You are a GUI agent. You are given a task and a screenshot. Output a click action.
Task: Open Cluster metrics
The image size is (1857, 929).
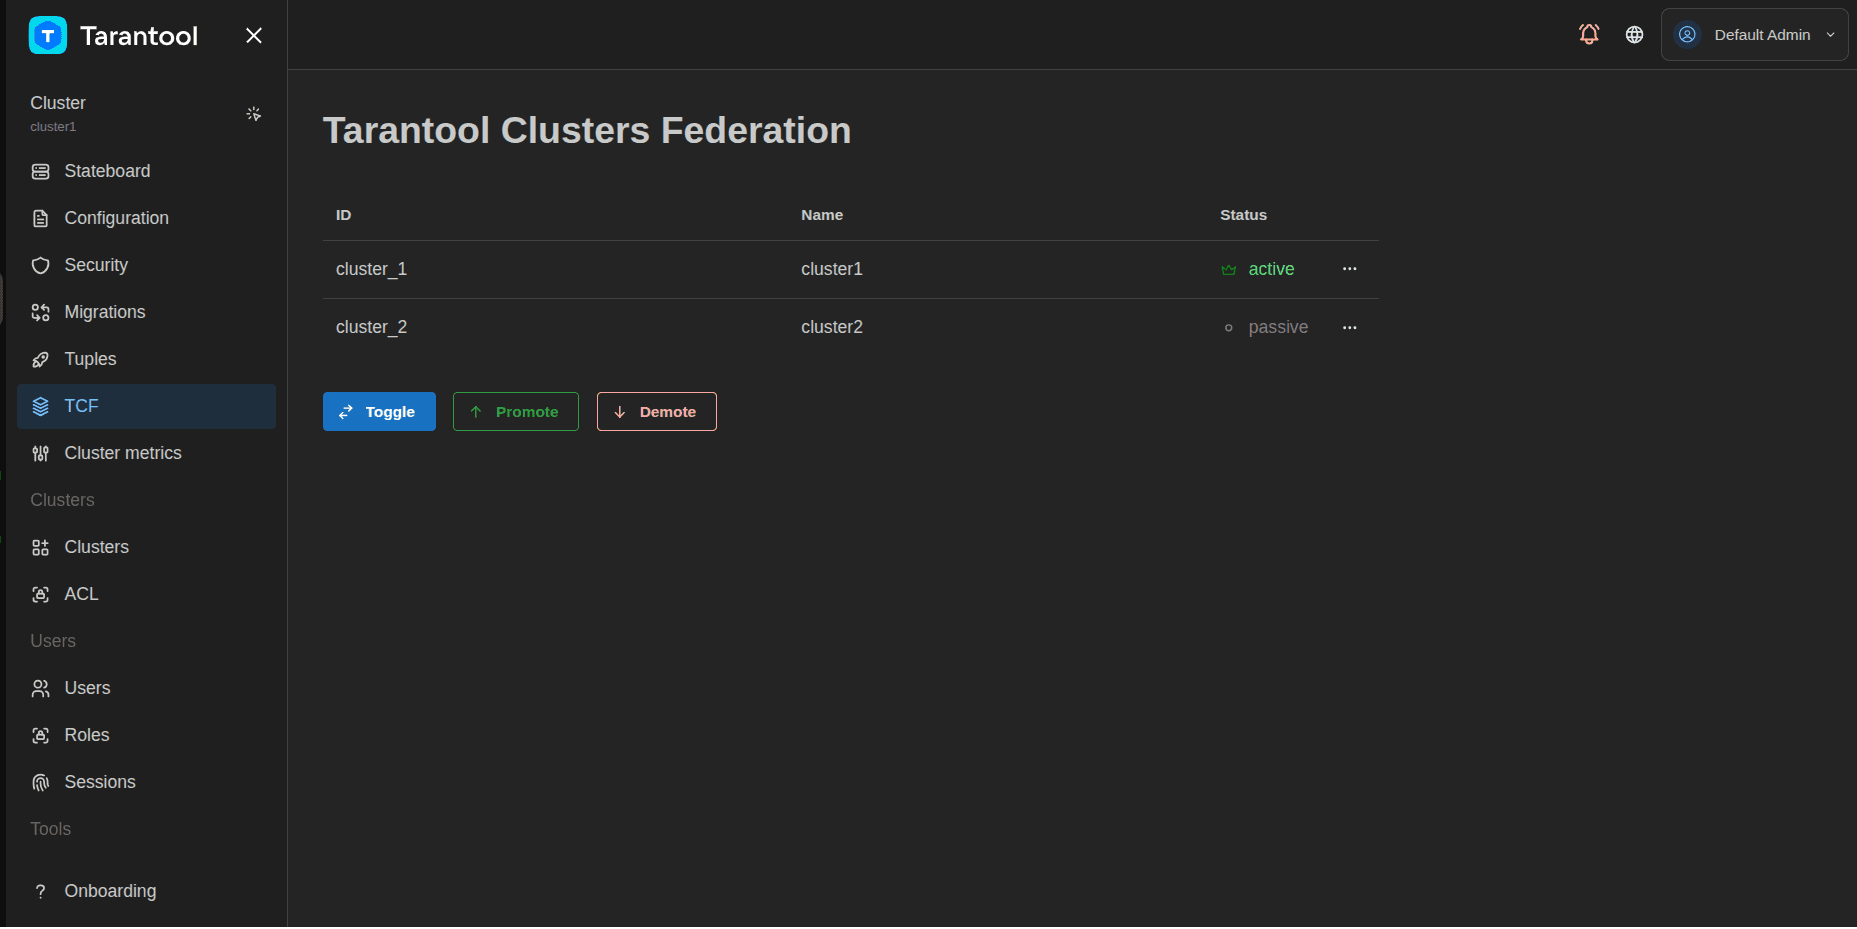click(x=146, y=453)
